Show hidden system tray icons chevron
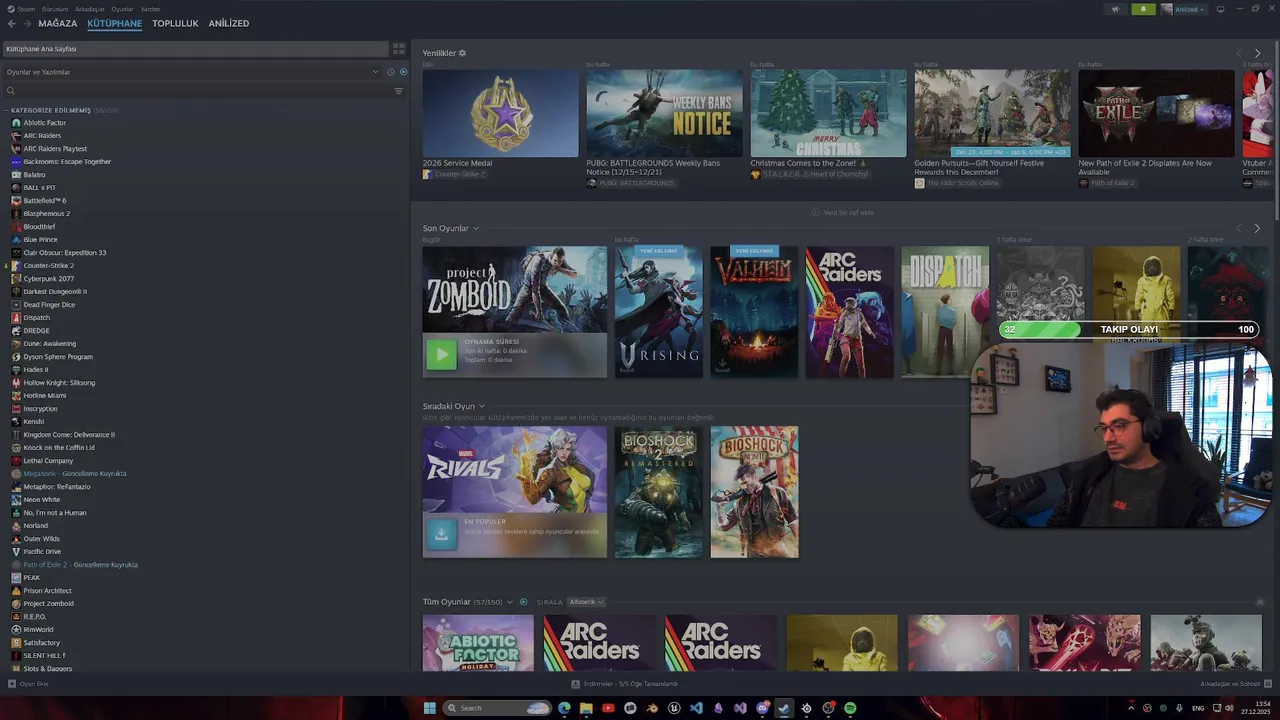Screen dimensions: 1280x720 1132,708
